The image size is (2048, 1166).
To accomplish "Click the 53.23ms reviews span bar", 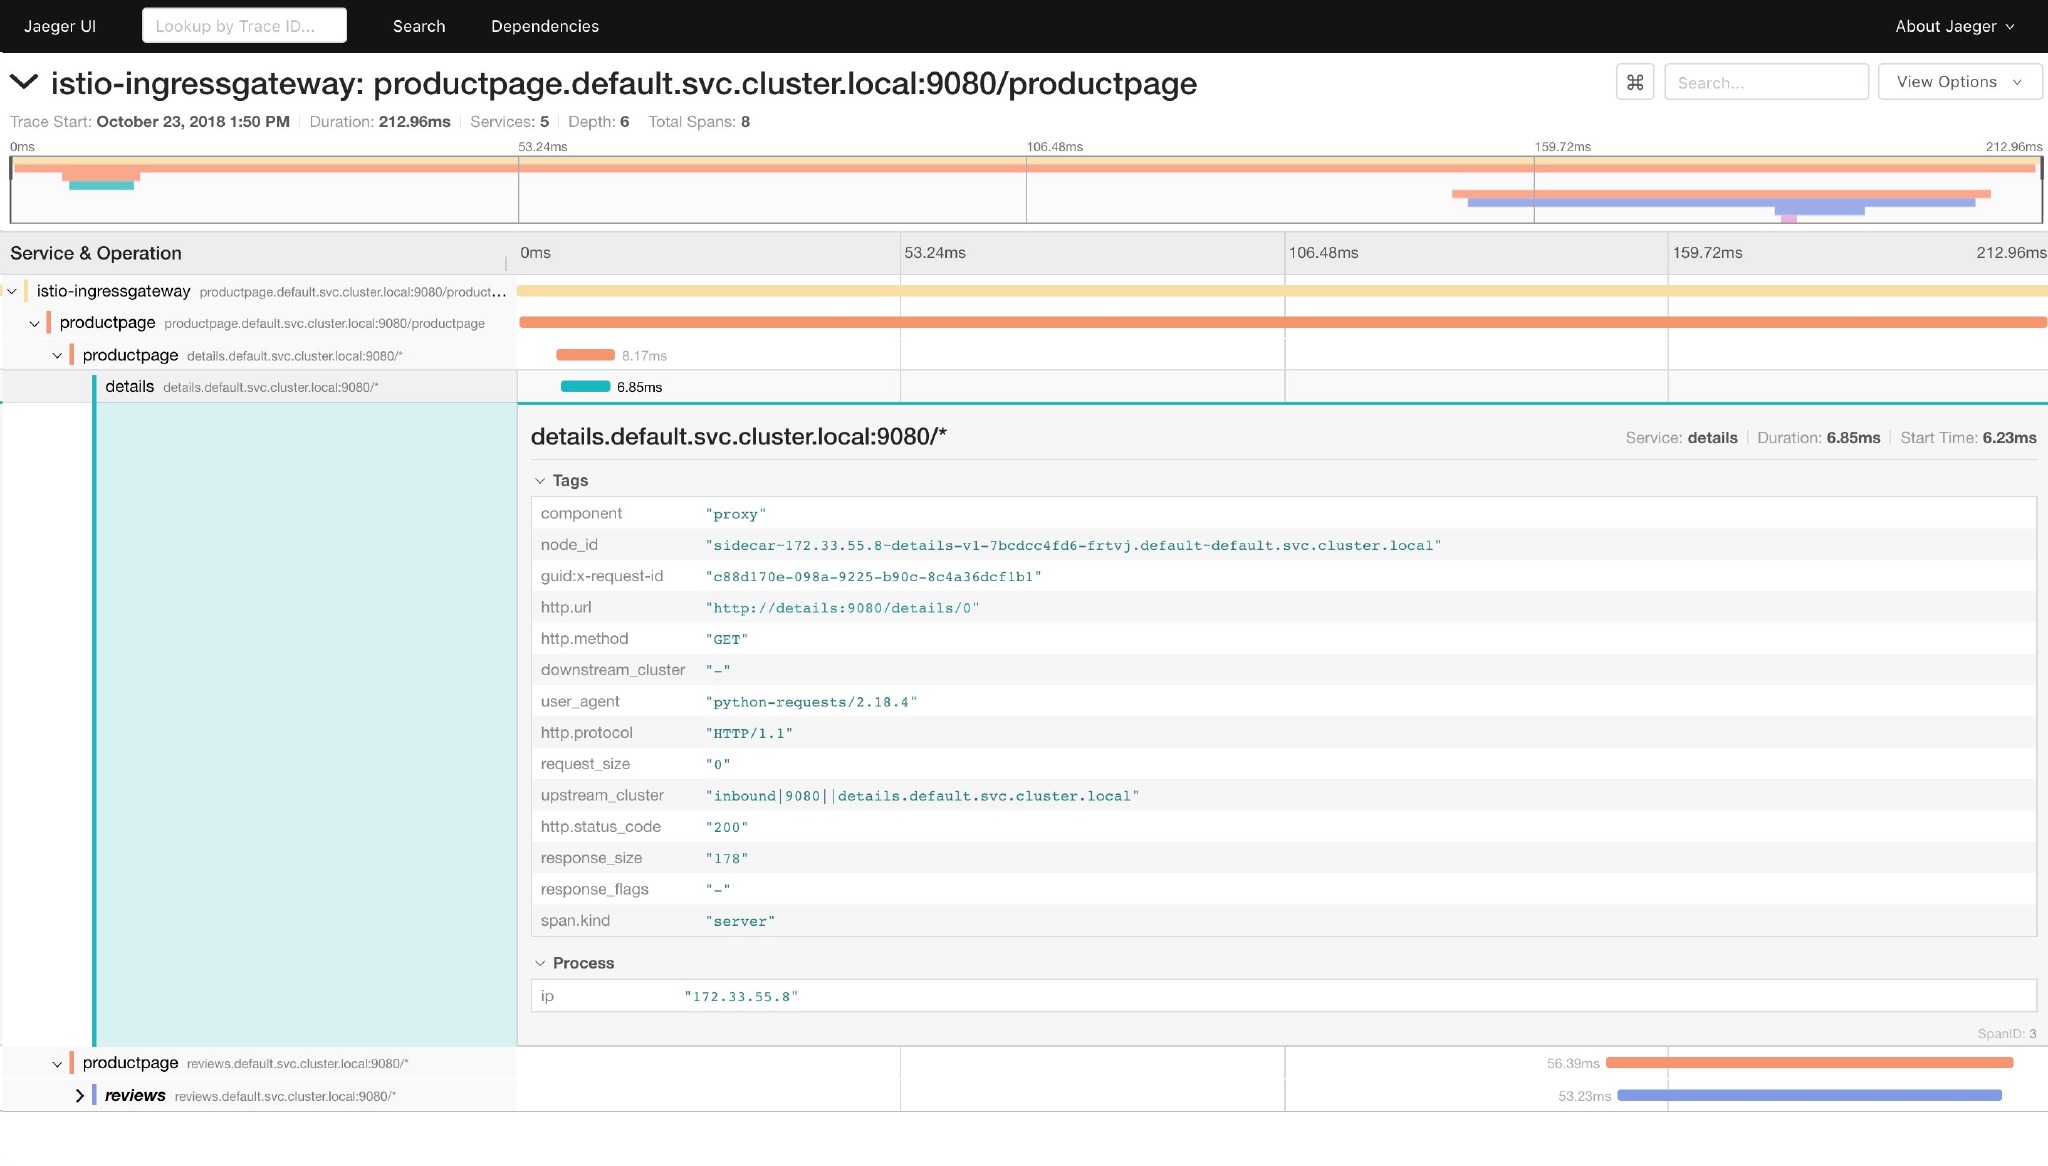I will pyautogui.click(x=1808, y=1096).
